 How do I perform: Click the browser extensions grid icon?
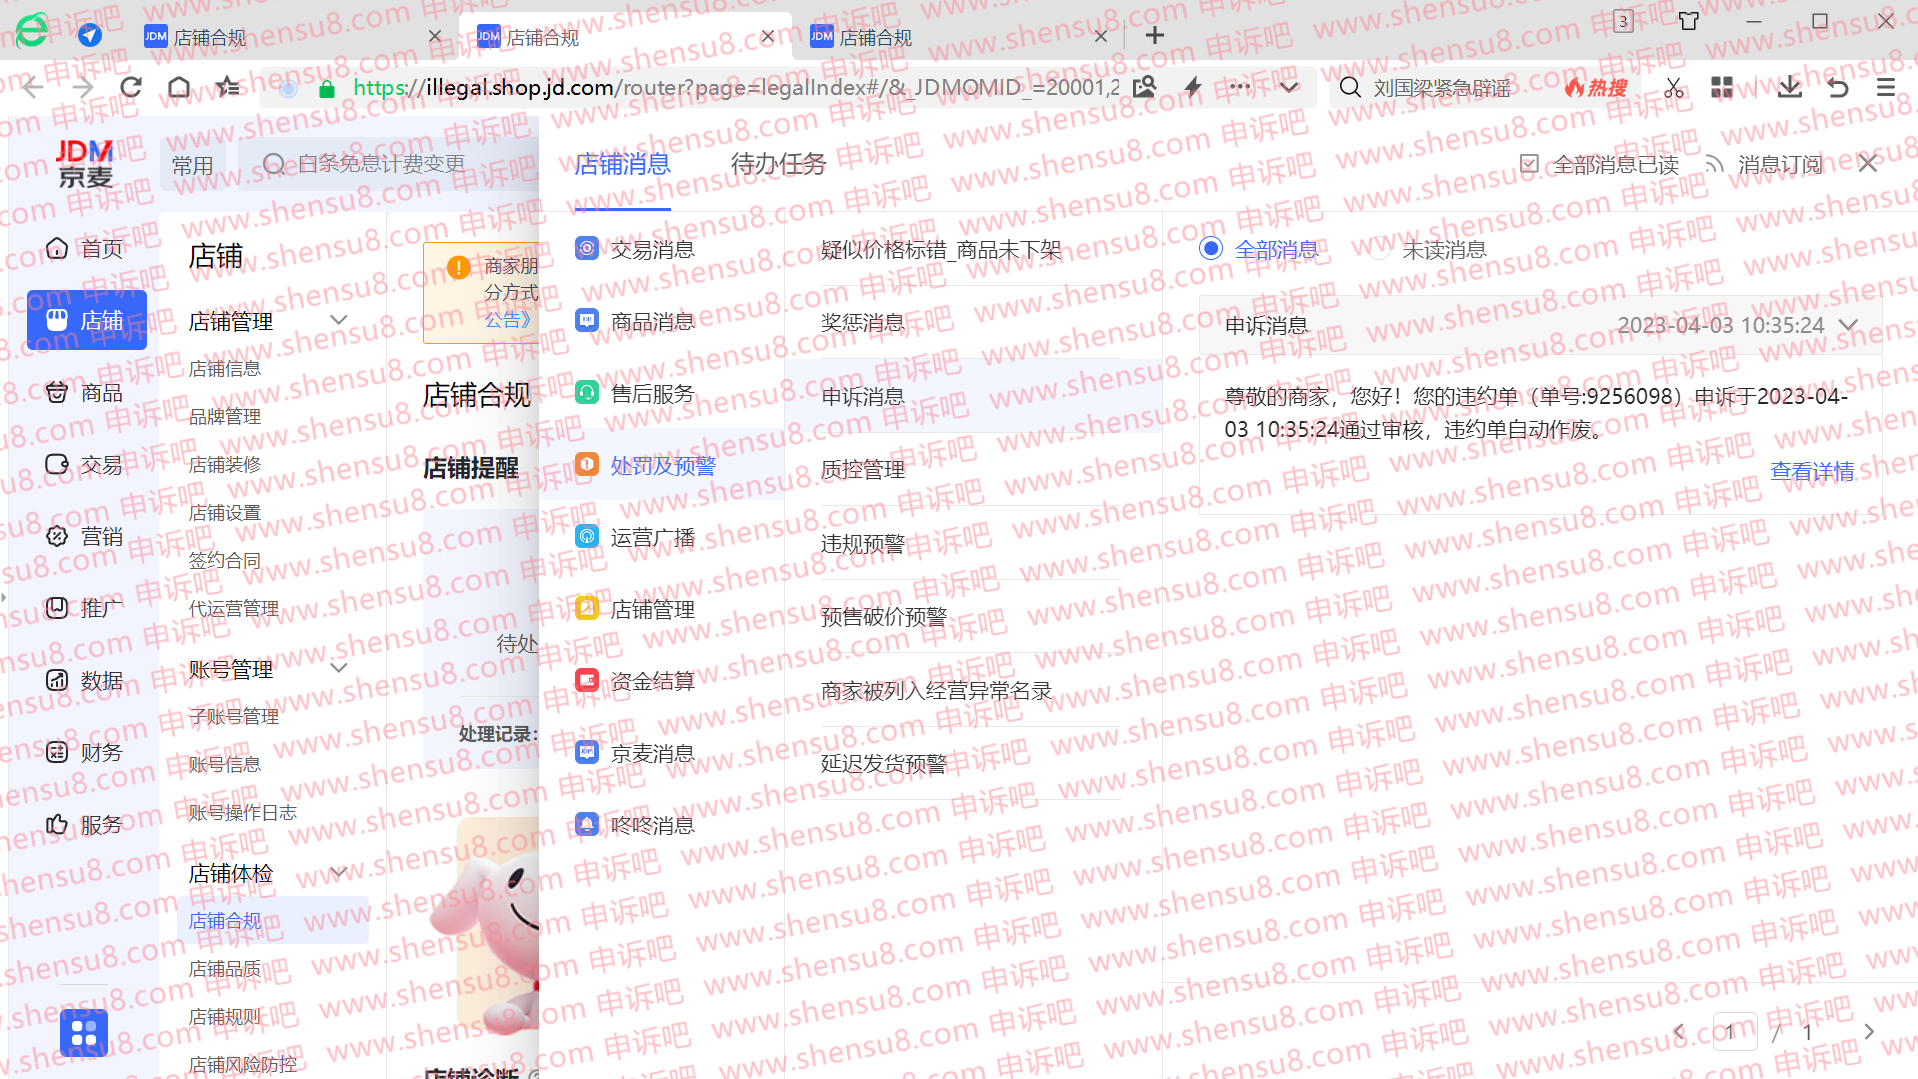click(x=1722, y=88)
